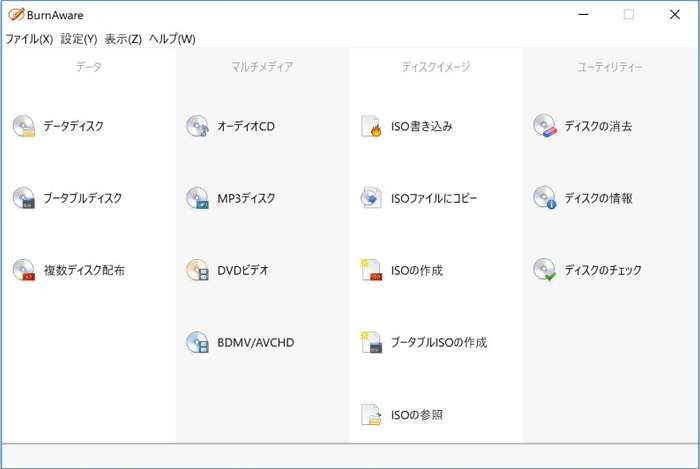Screen dimensions: 700x469
Task: Click the BDMV/AVCHD blue disc icon
Action: tap(197, 342)
